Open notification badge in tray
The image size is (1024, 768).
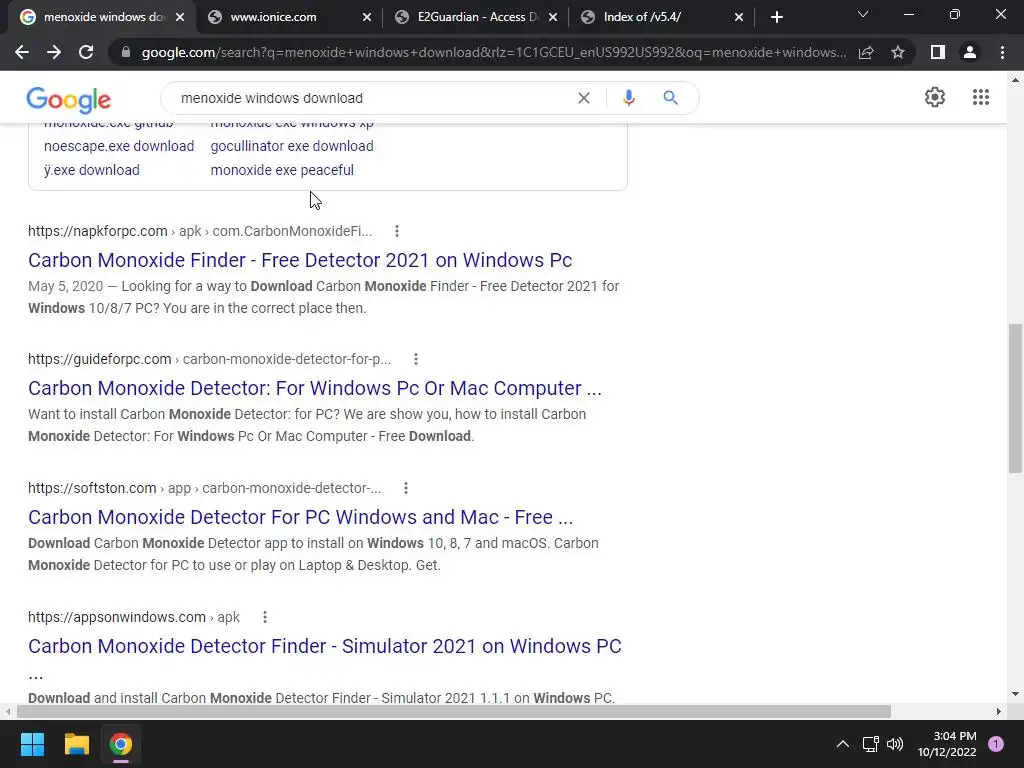(996, 744)
